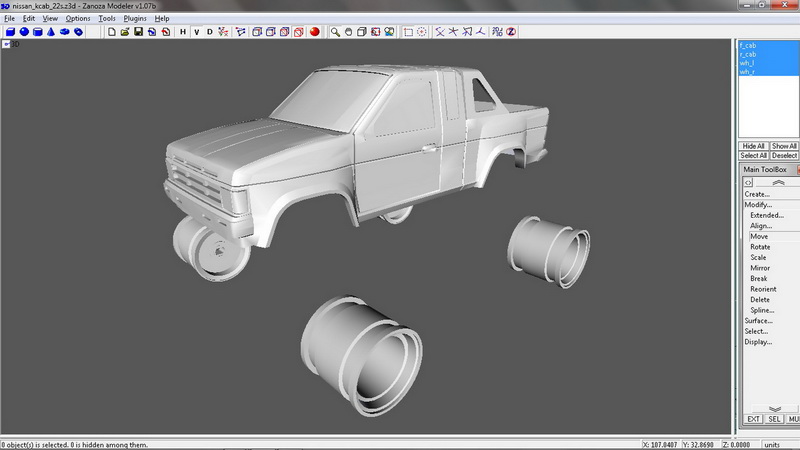This screenshot has width=800, height=450.
Task: Click the cube primitive icon
Action: pos(10,32)
